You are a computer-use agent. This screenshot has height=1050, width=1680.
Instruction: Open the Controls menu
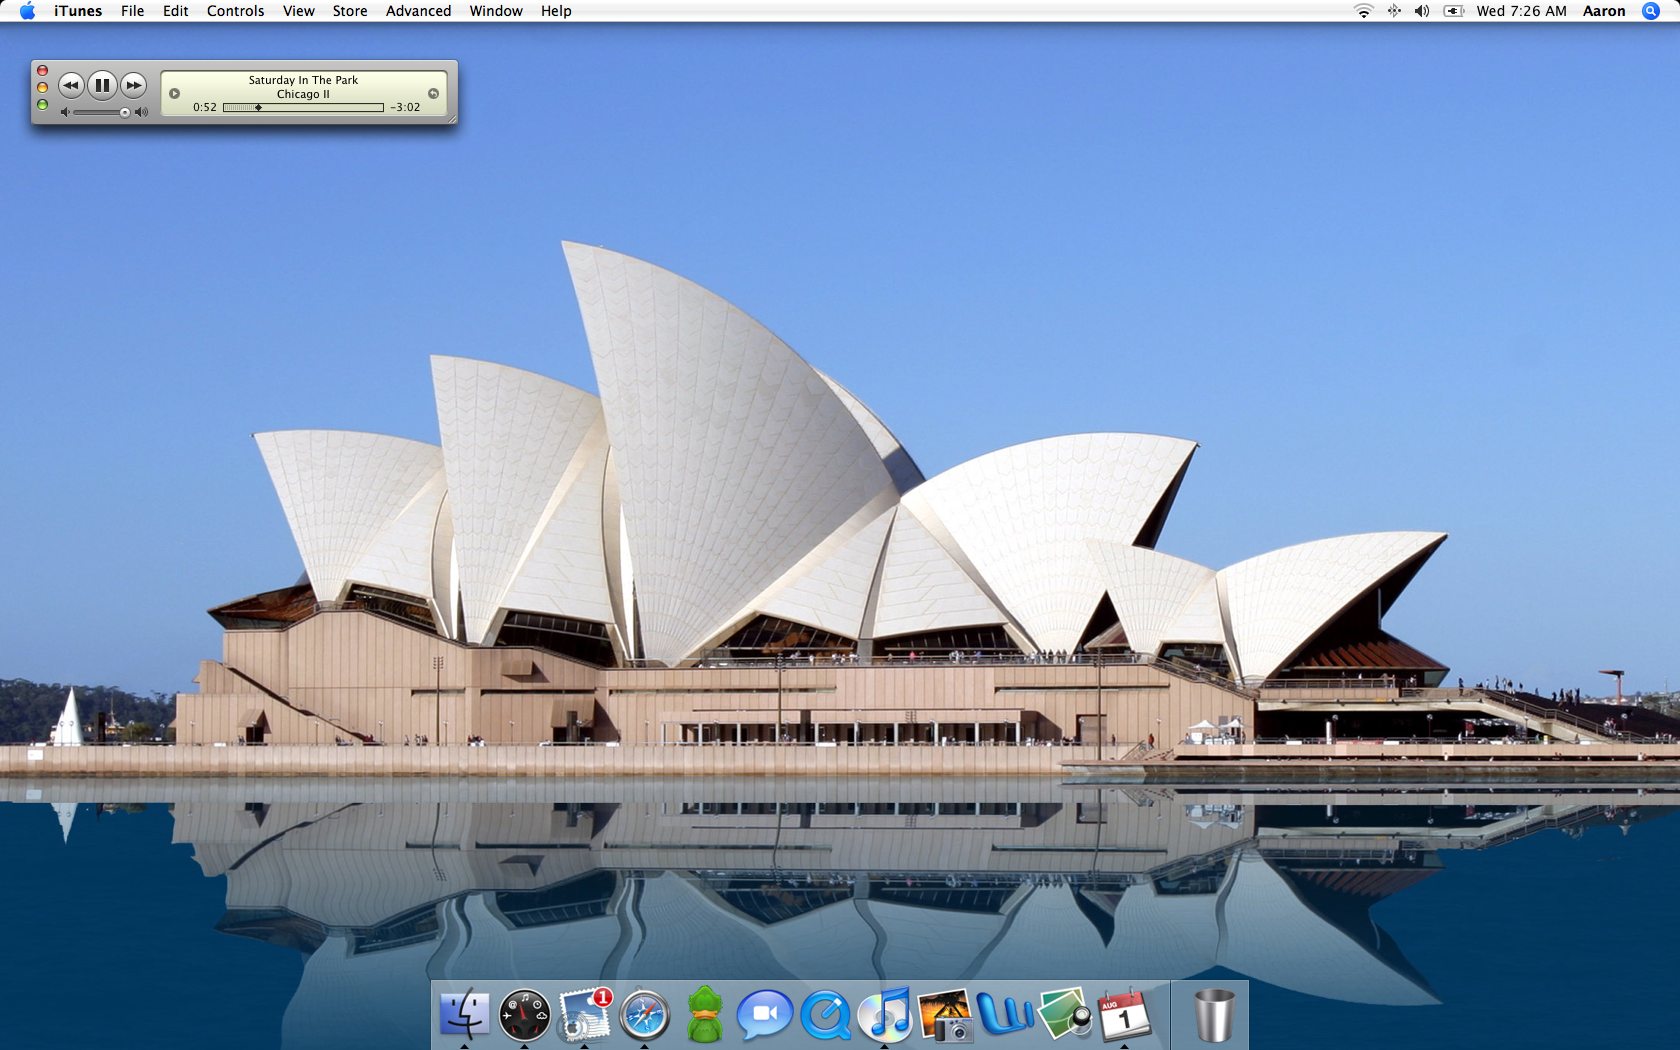[235, 11]
